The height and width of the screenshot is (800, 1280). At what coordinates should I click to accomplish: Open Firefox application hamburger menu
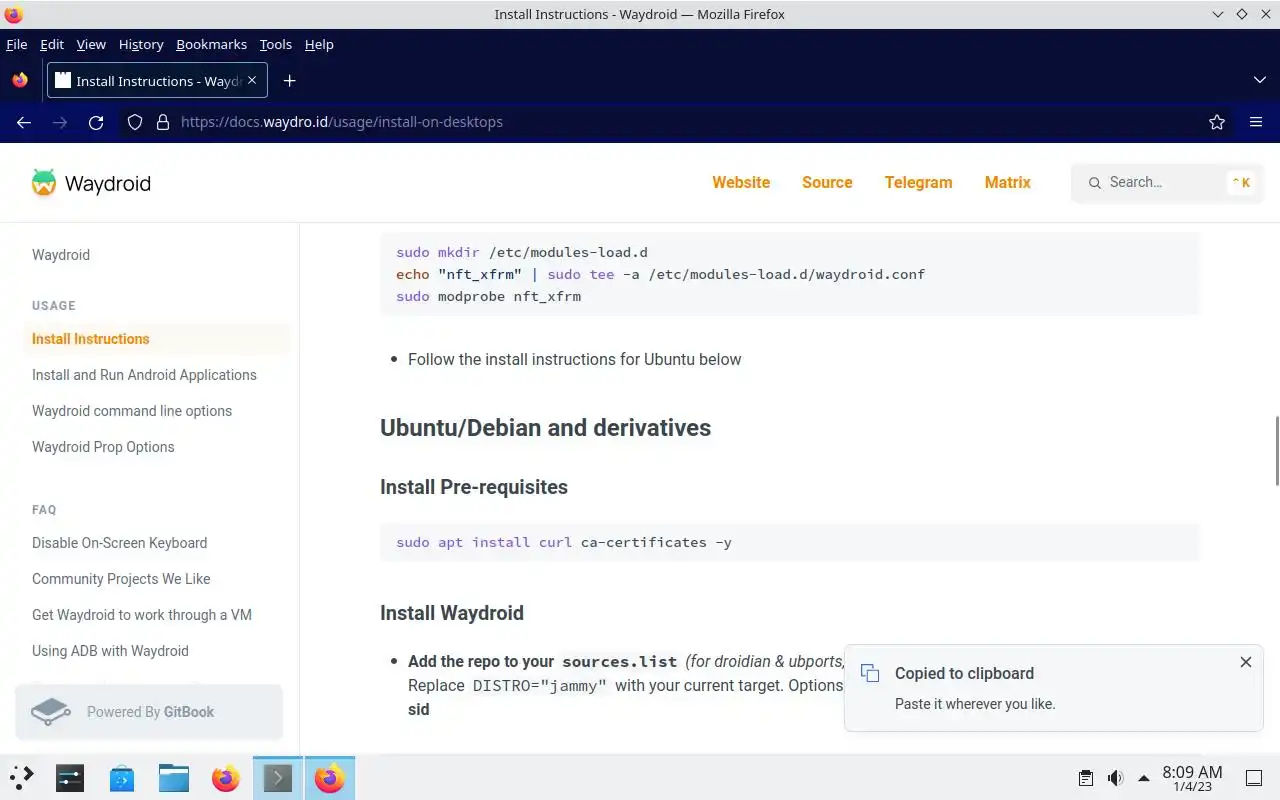[1256, 122]
